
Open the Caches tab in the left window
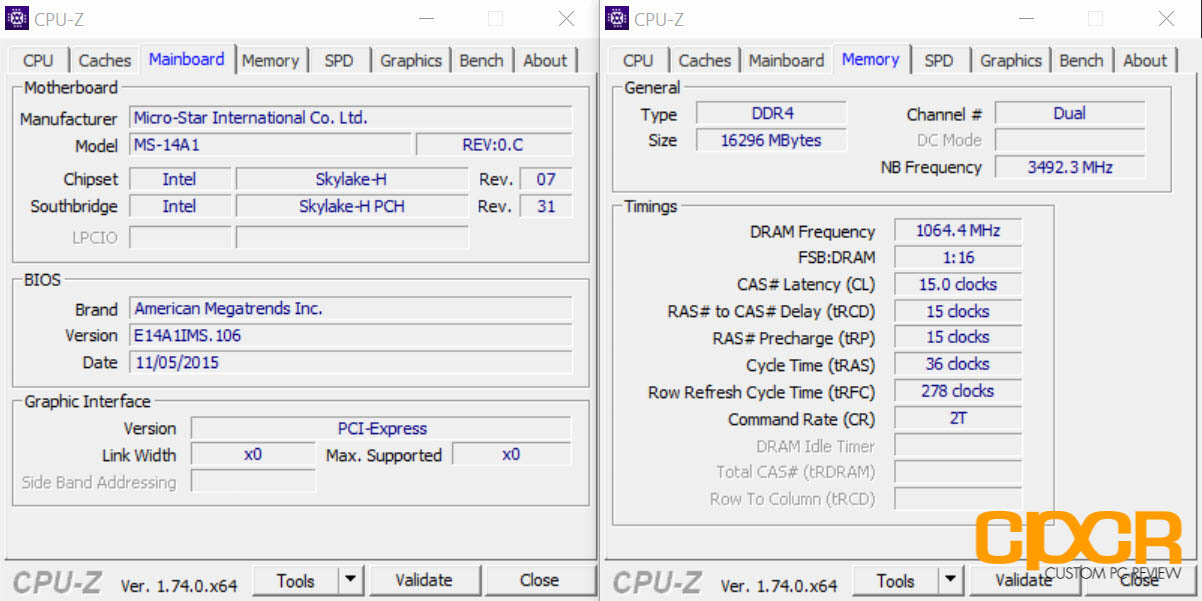pos(105,60)
